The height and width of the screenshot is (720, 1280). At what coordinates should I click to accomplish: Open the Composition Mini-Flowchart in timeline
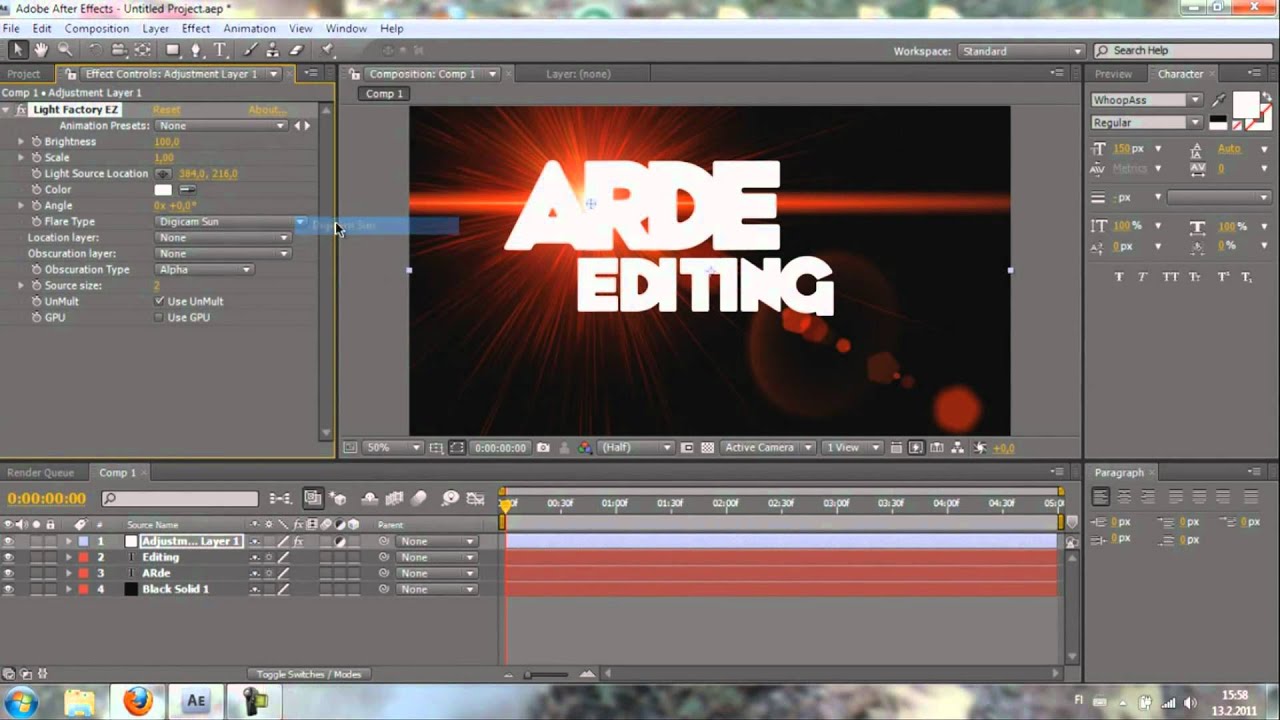point(281,498)
